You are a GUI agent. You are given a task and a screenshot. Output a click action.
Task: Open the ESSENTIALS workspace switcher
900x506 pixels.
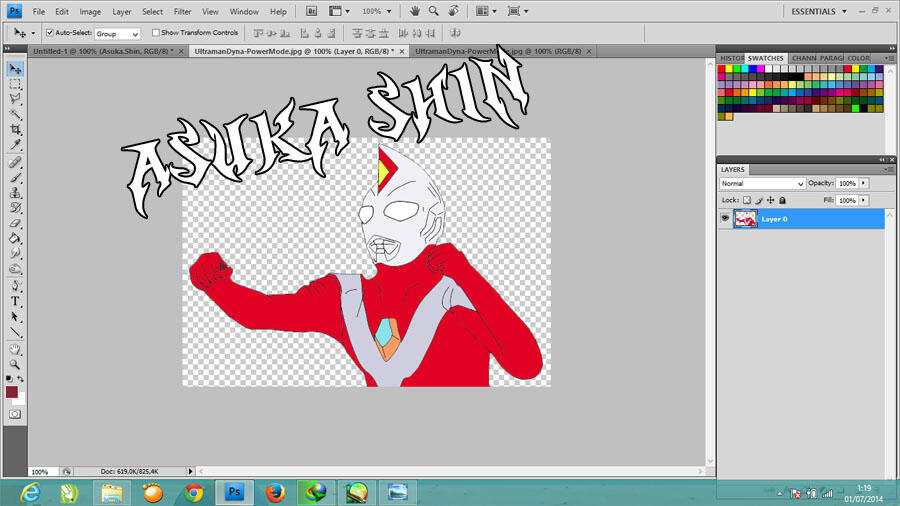point(818,11)
